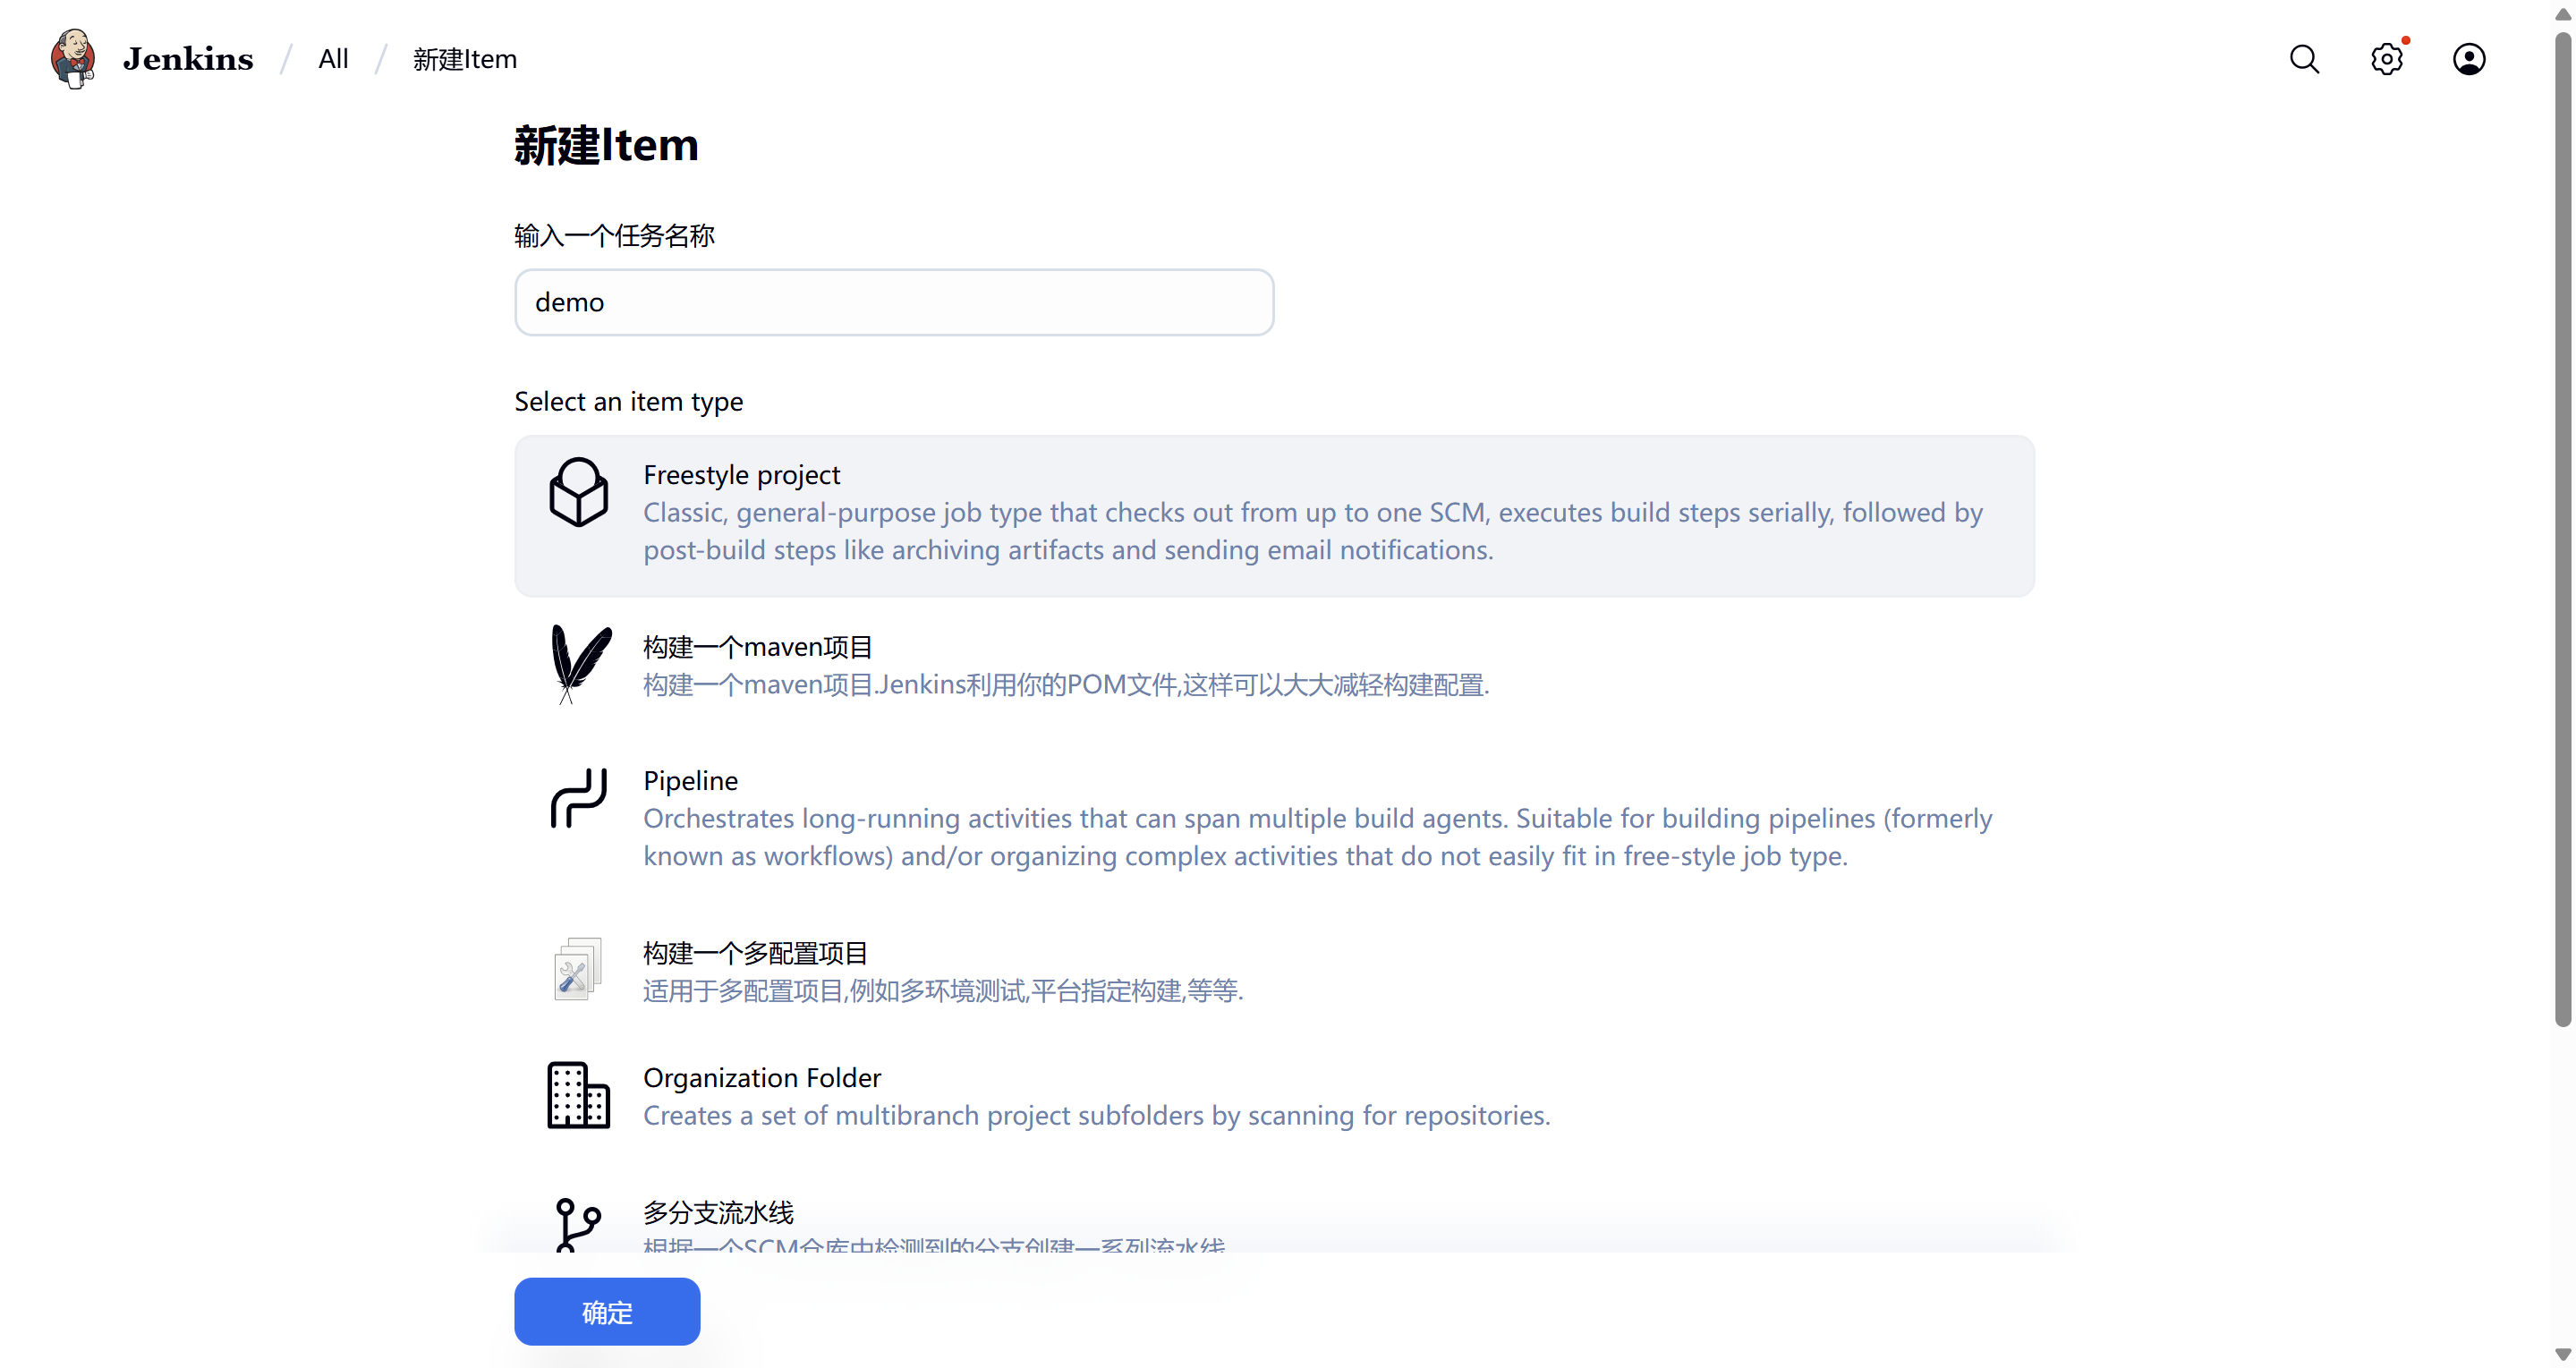Click the page vertical scrollbar
The height and width of the screenshot is (1368, 2576).
click(2562, 530)
